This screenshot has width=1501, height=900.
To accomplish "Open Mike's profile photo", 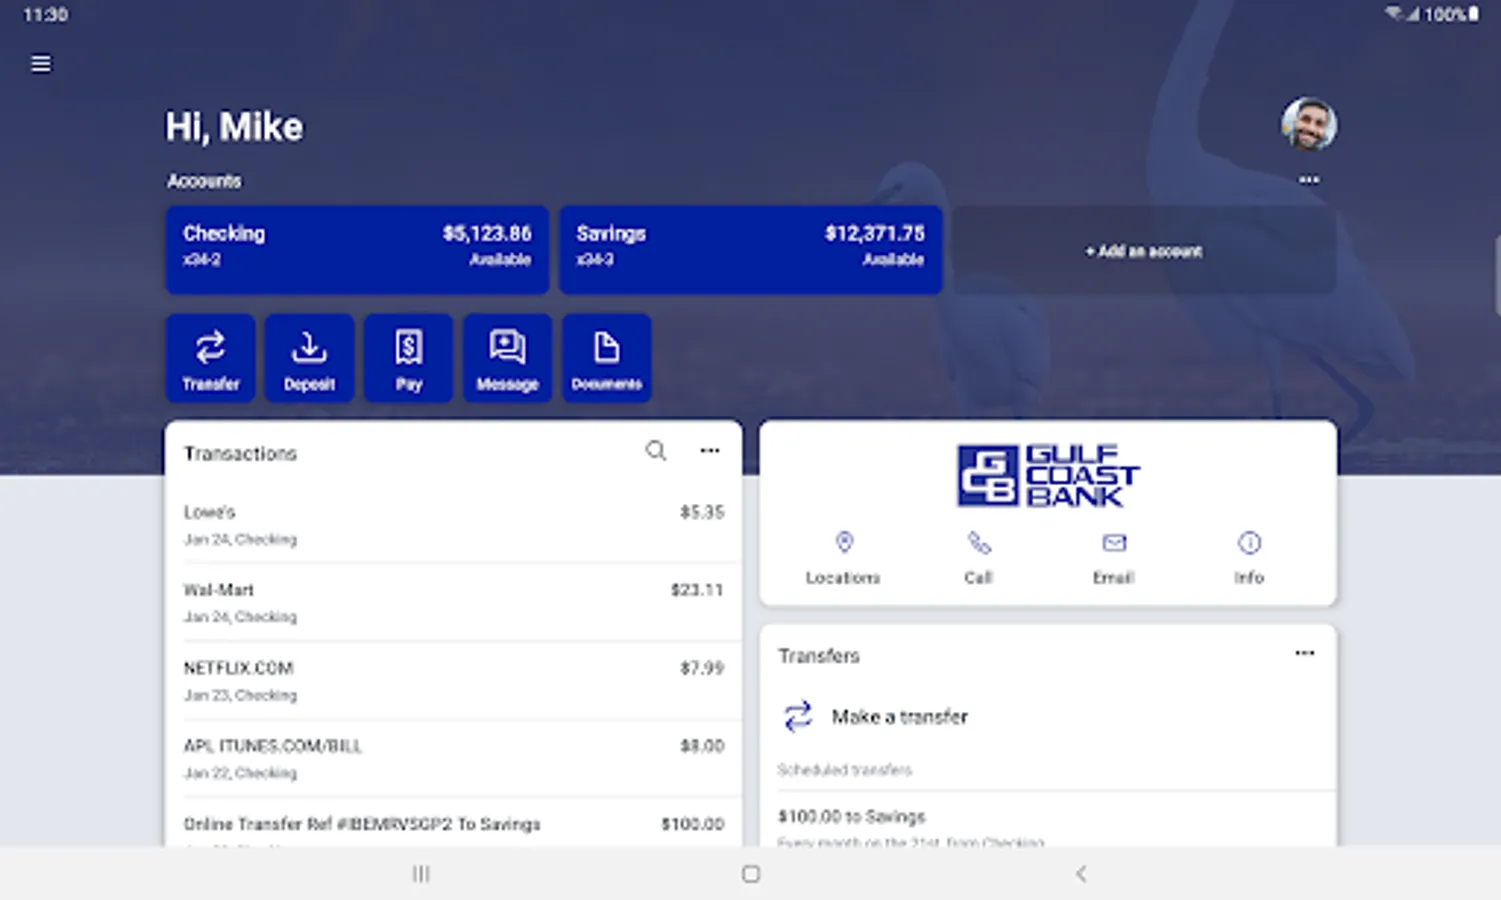I will [1309, 124].
